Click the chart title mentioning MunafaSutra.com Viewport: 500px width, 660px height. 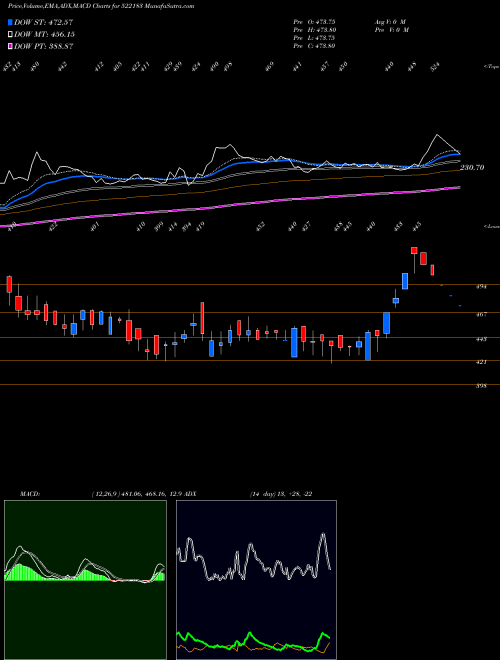101,6
